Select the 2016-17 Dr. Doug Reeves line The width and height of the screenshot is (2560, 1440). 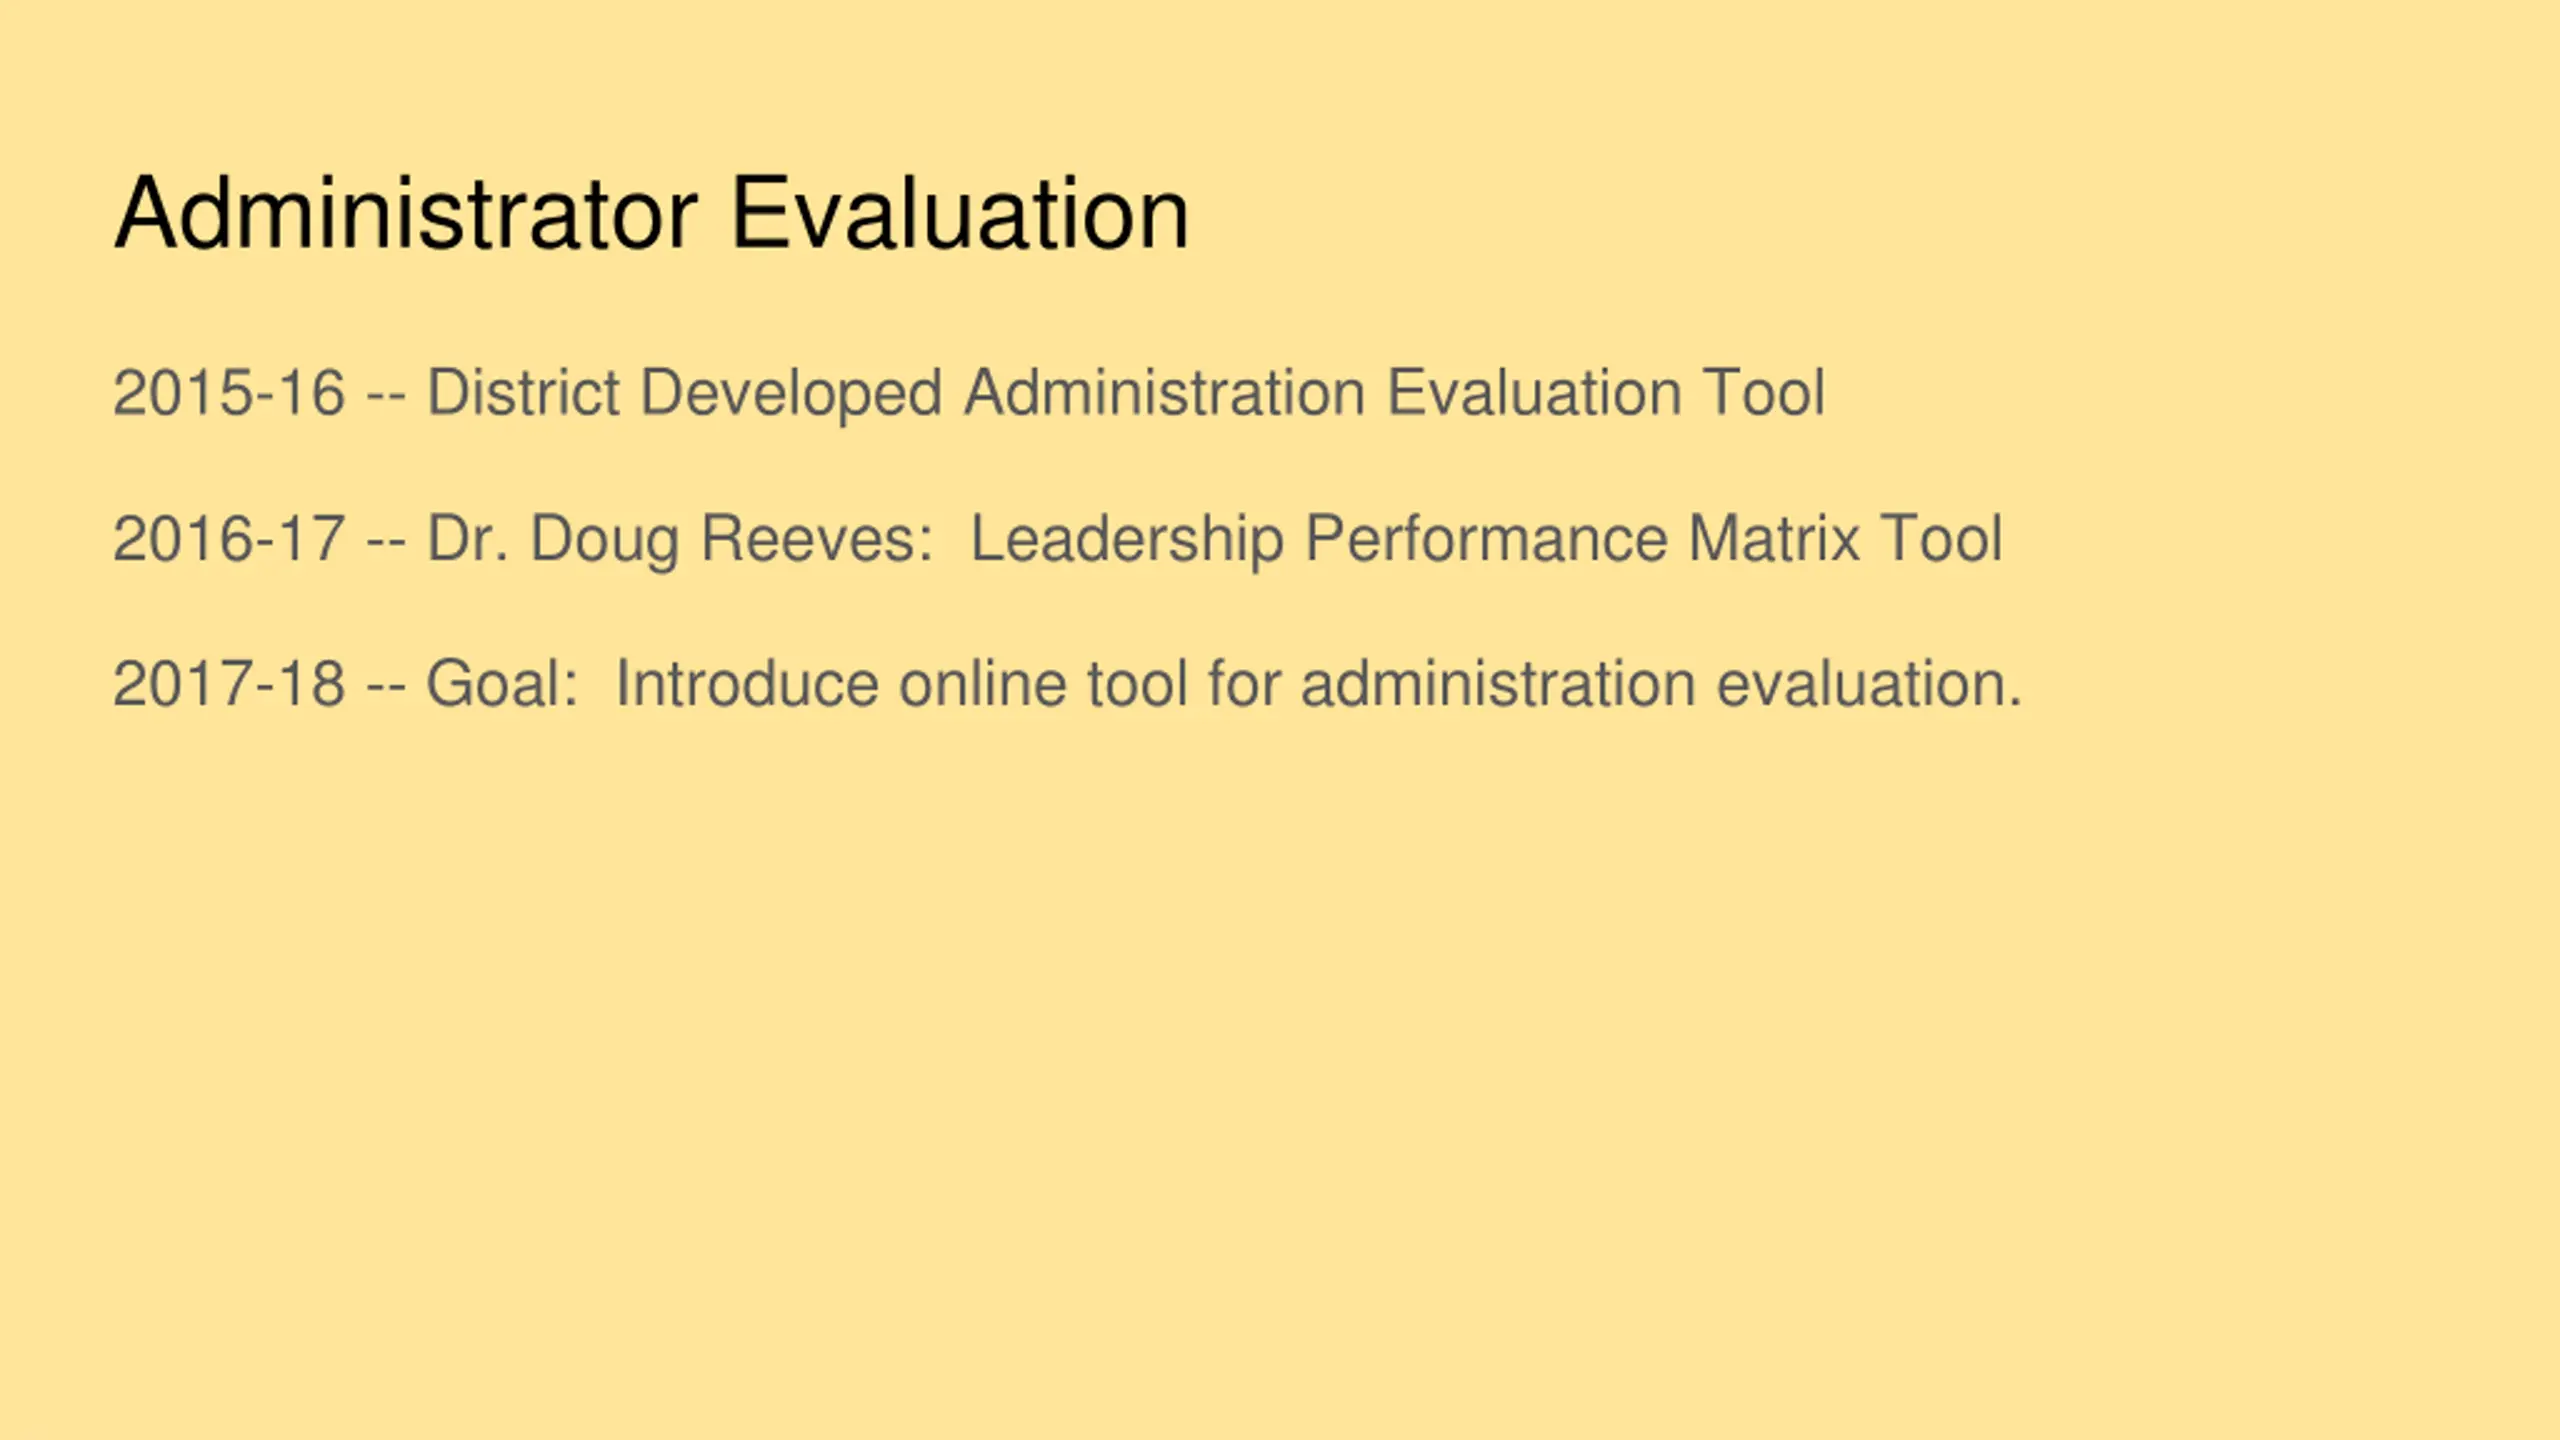click(1057, 540)
